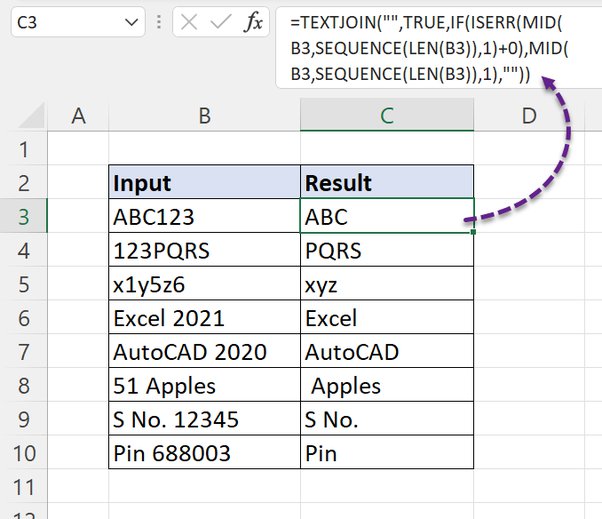This screenshot has height=519, width=602.
Task: Select cell containing Excel 2021
Action: click(205, 317)
